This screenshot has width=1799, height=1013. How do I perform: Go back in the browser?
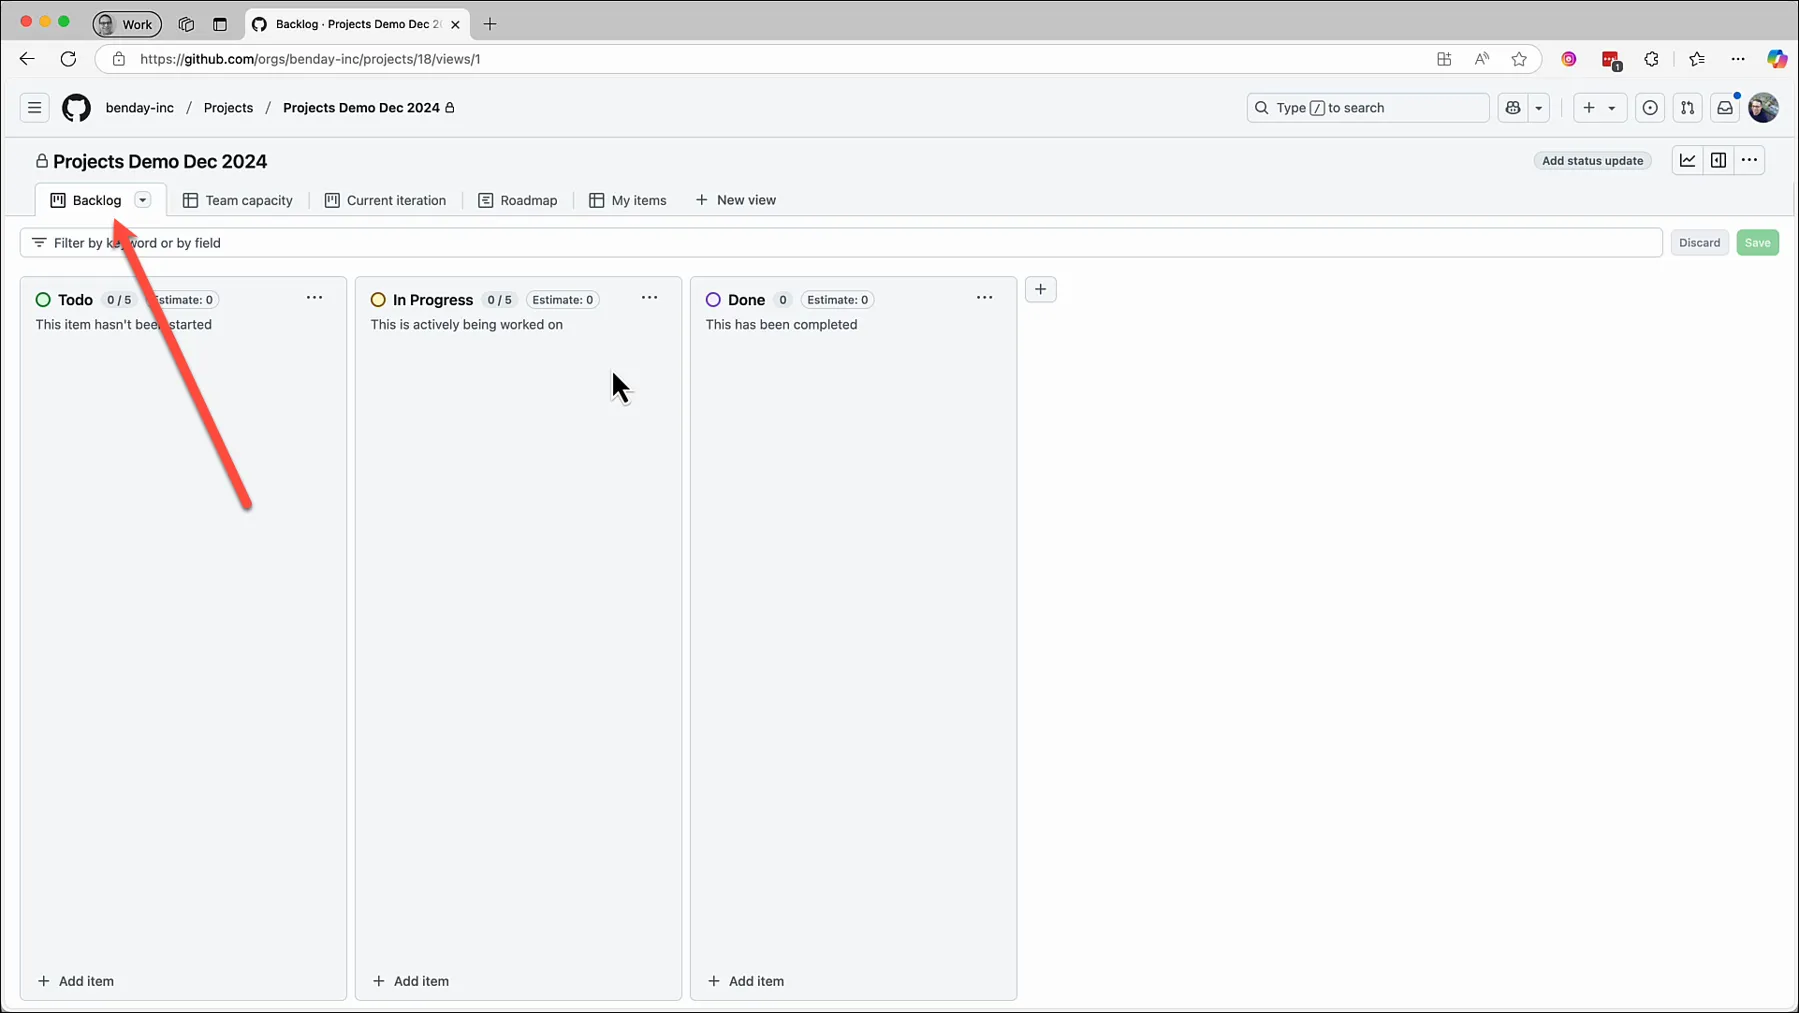coord(27,59)
